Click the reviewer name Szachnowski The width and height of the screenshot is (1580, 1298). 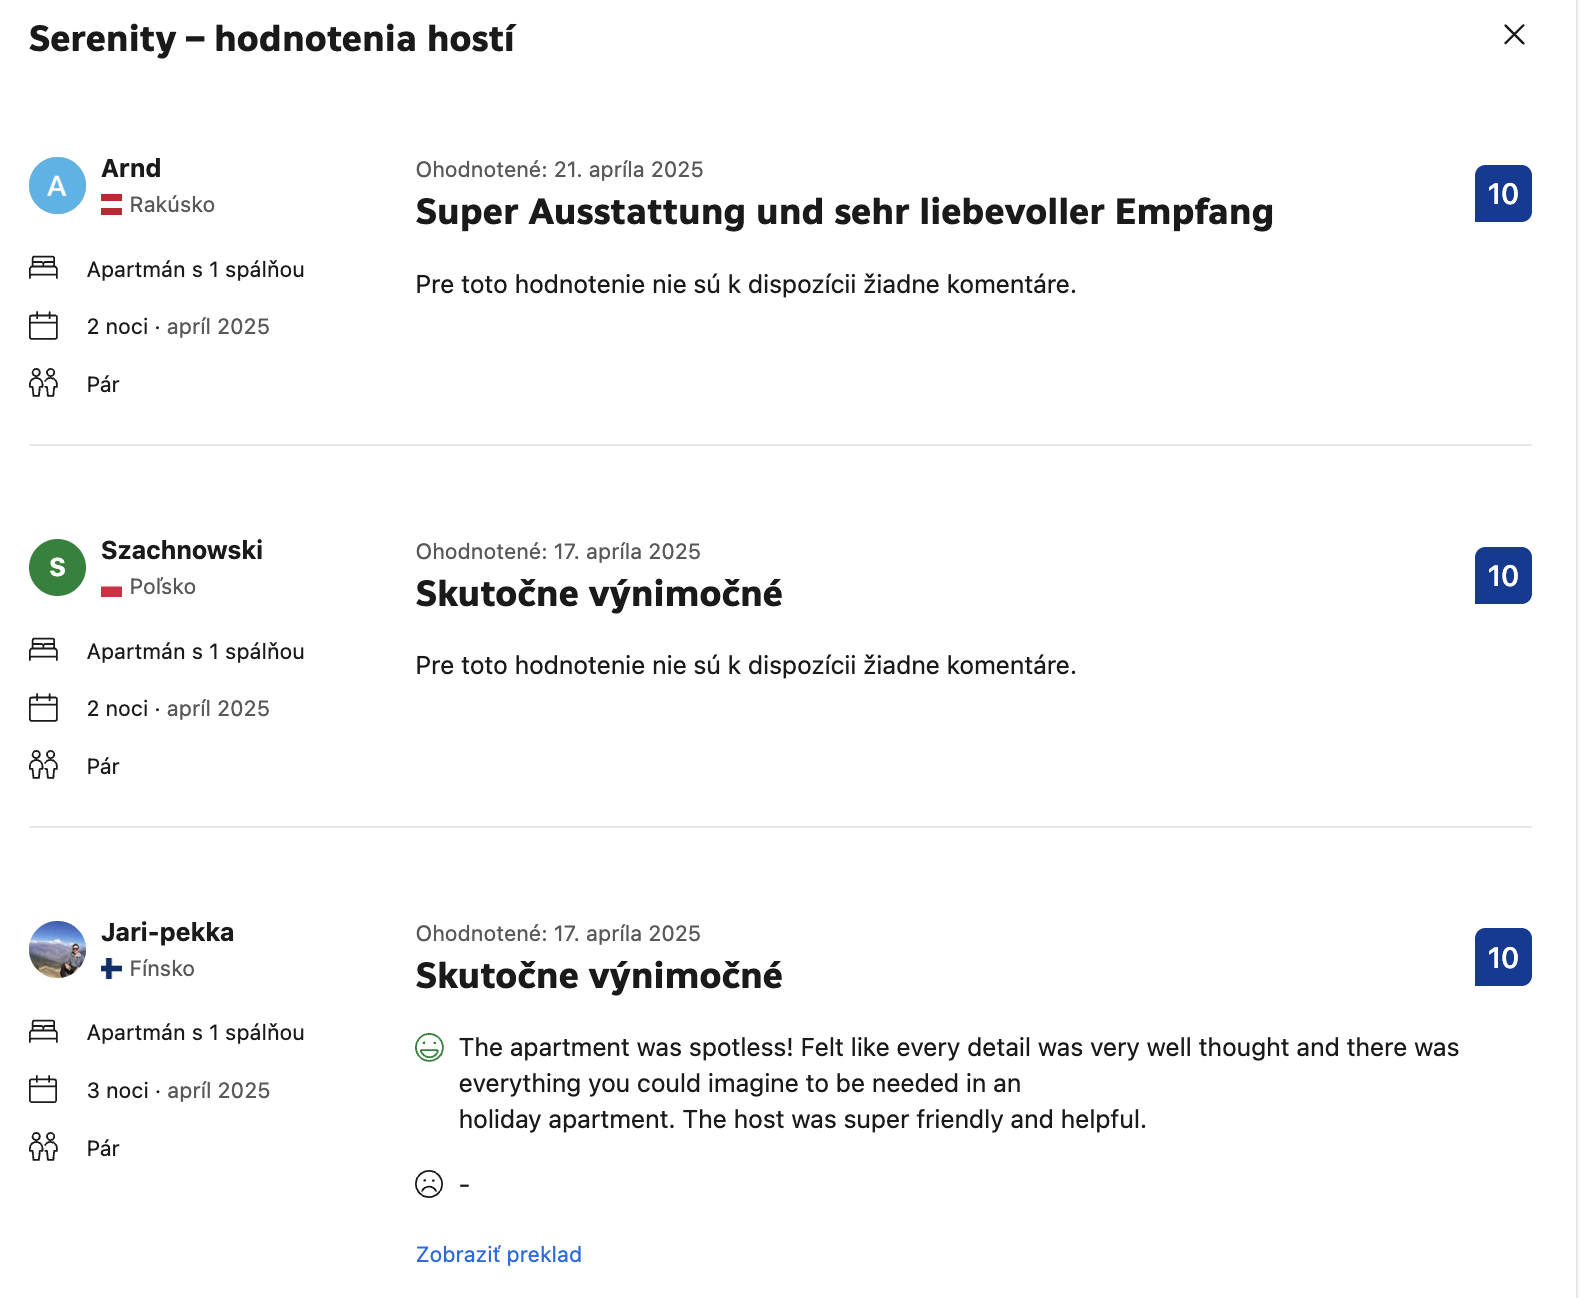182,550
